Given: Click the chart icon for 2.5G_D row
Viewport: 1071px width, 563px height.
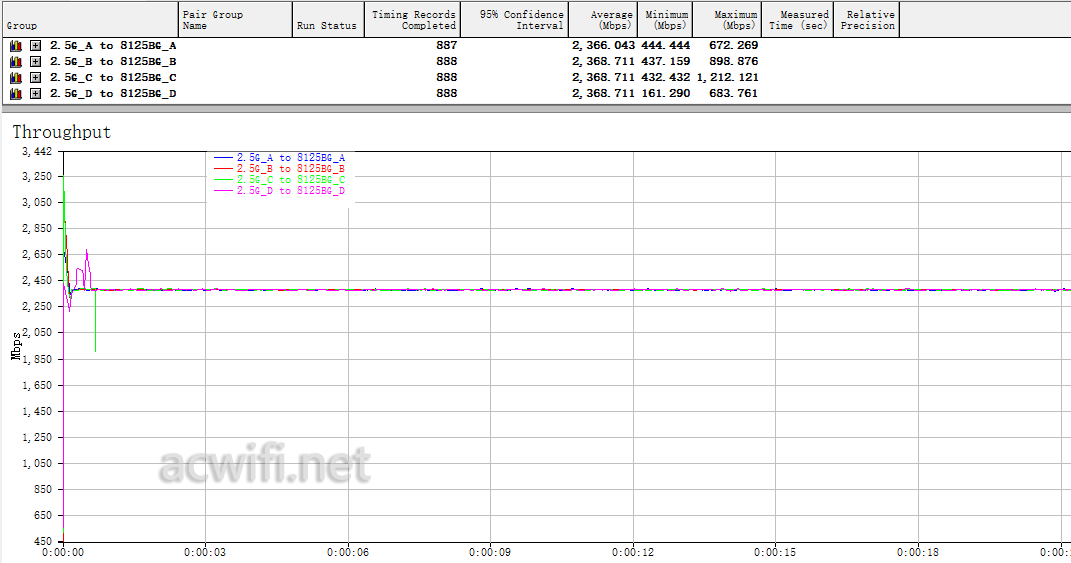Looking at the screenshot, I should pyautogui.click(x=16, y=94).
